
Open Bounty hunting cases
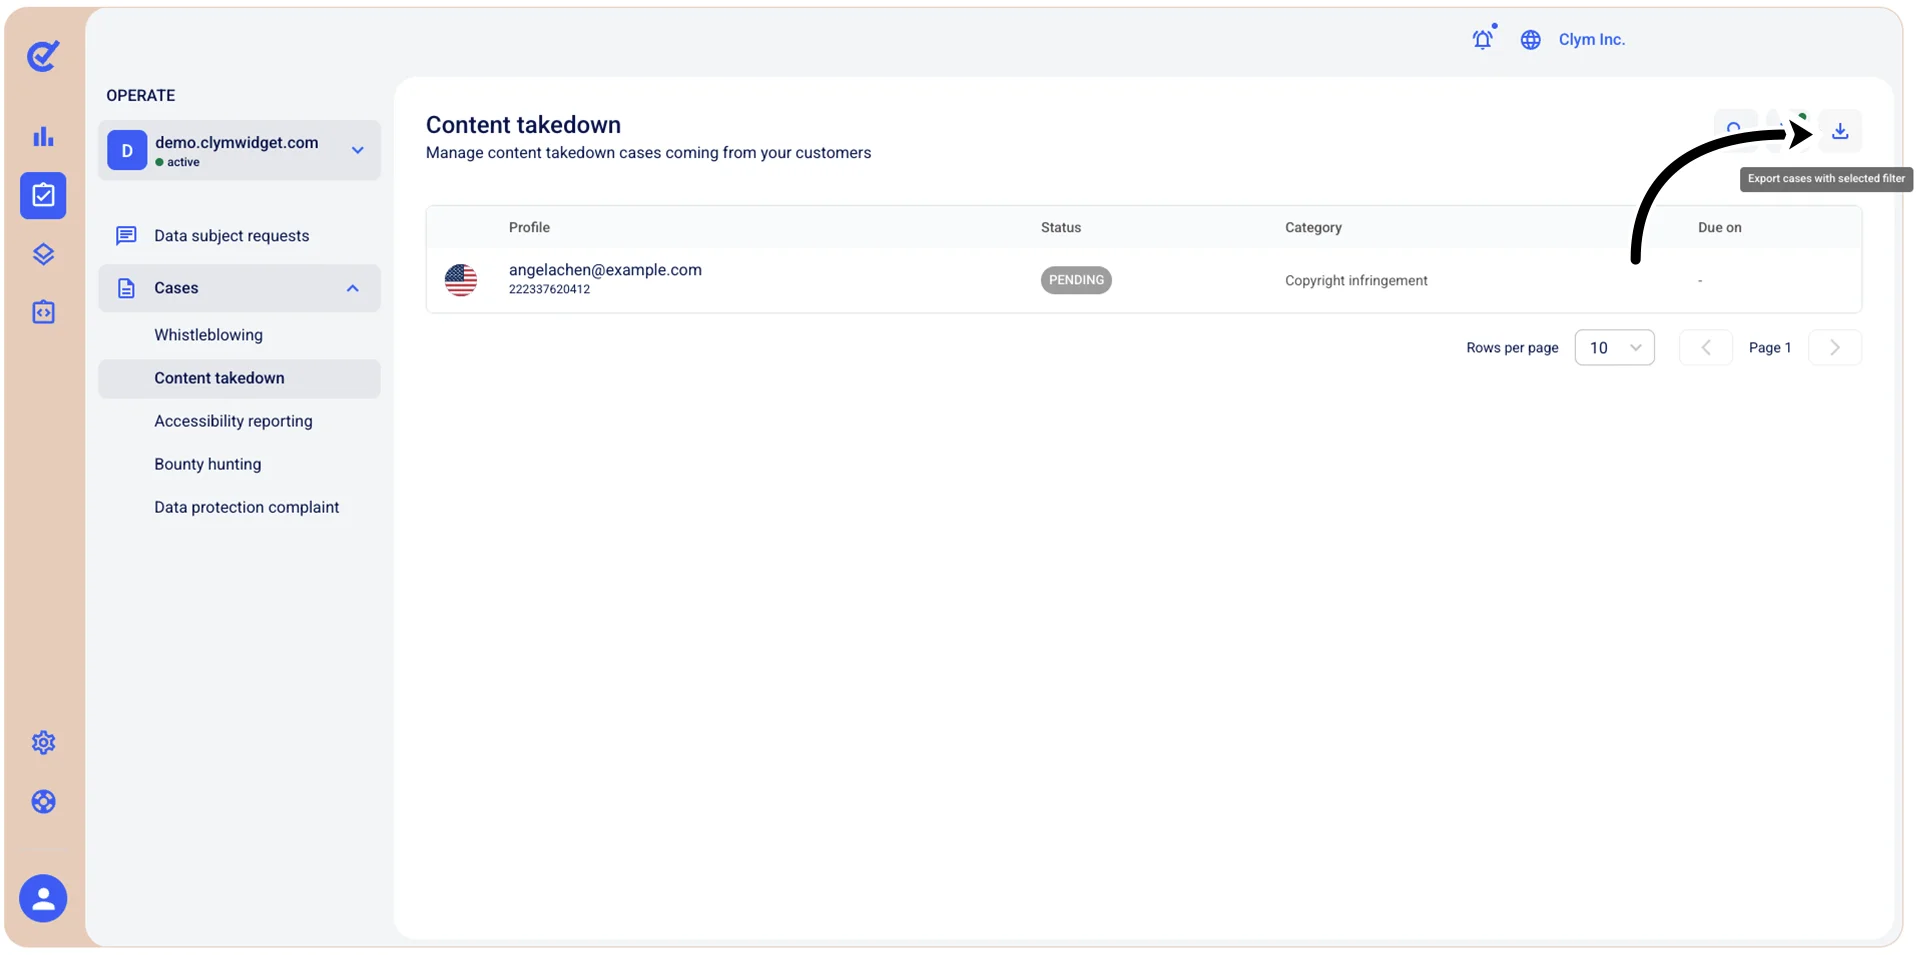tap(207, 464)
